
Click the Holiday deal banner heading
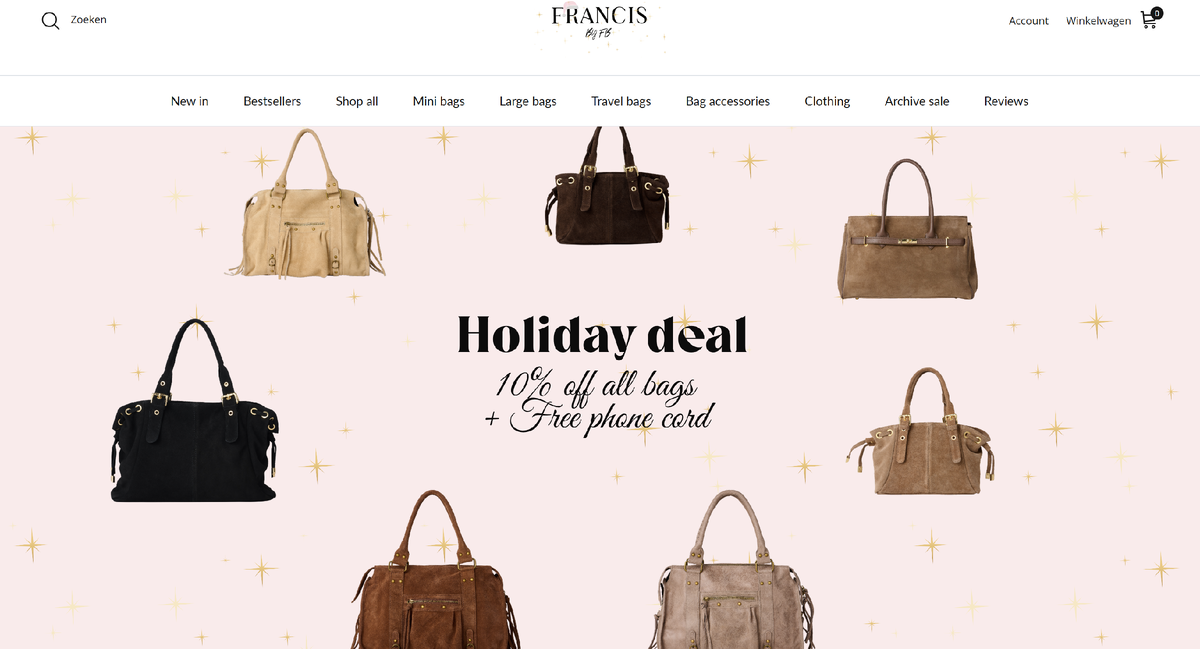point(602,336)
